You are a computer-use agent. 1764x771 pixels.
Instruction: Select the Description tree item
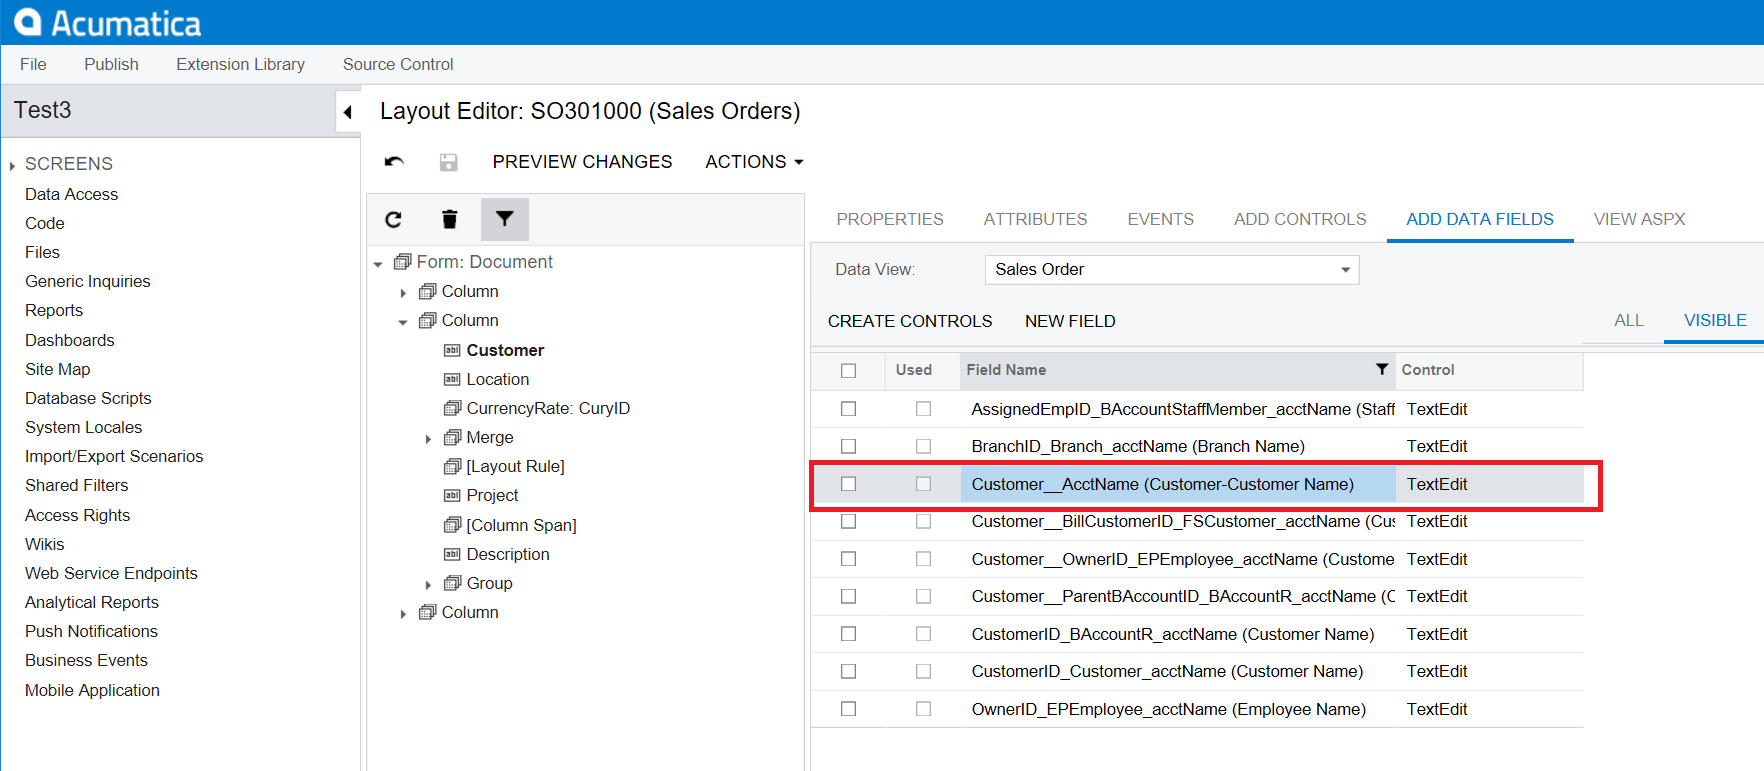point(507,554)
